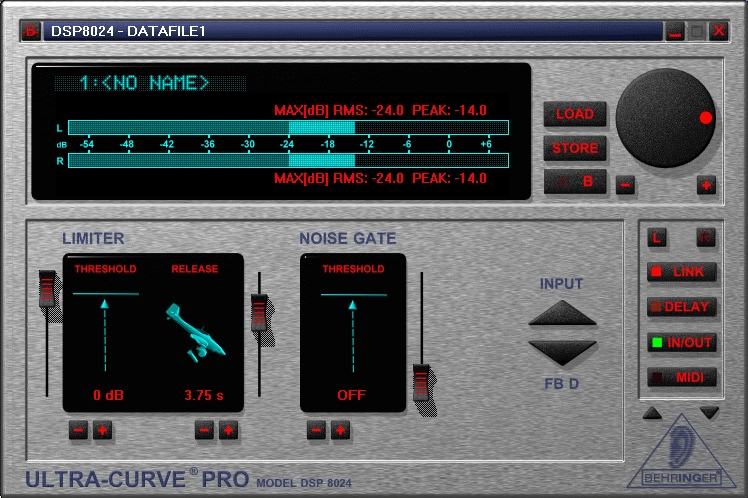748x498 pixels.
Task: Turn the large black data wheel knob
Action: tap(665, 118)
